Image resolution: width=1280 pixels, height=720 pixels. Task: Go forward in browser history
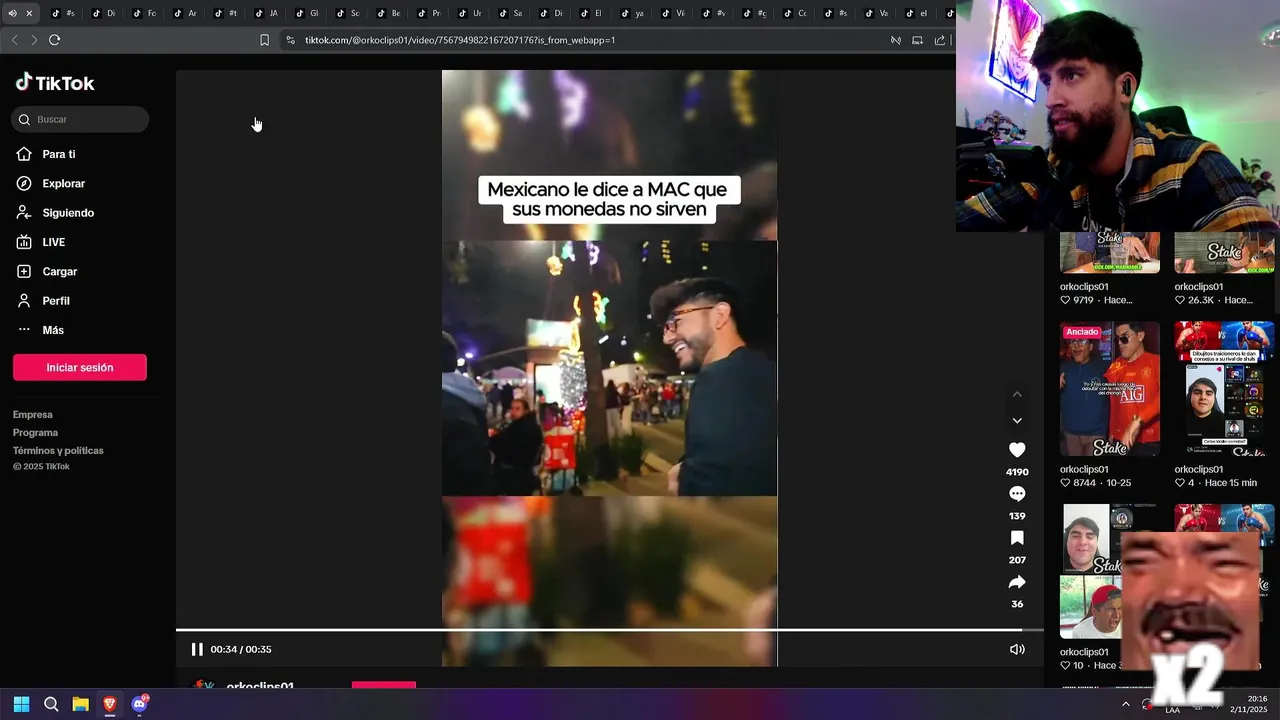tap(34, 40)
